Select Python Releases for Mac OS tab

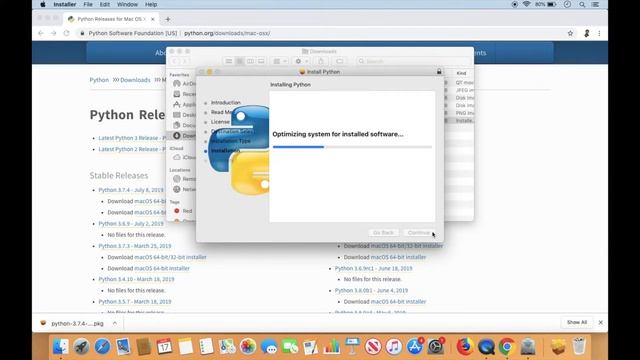(x=111, y=19)
